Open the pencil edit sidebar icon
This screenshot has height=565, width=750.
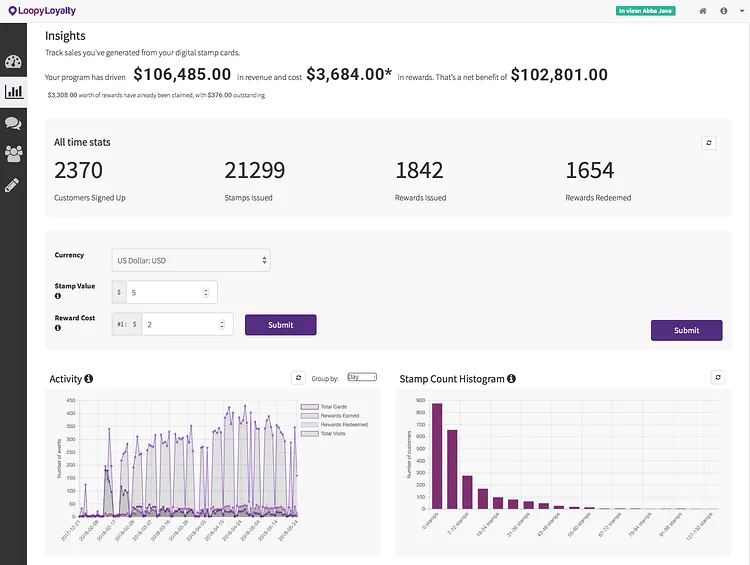point(12,185)
